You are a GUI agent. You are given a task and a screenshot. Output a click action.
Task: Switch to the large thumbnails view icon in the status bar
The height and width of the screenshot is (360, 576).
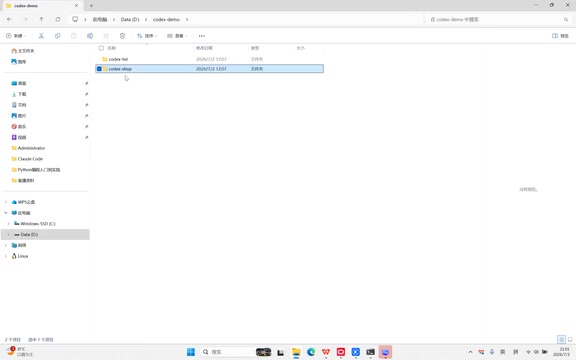pos(570,339)
